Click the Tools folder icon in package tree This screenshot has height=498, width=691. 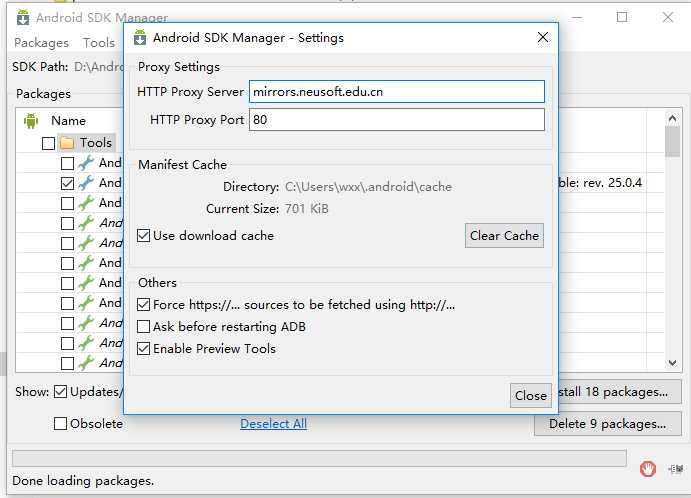click(67, 143)
